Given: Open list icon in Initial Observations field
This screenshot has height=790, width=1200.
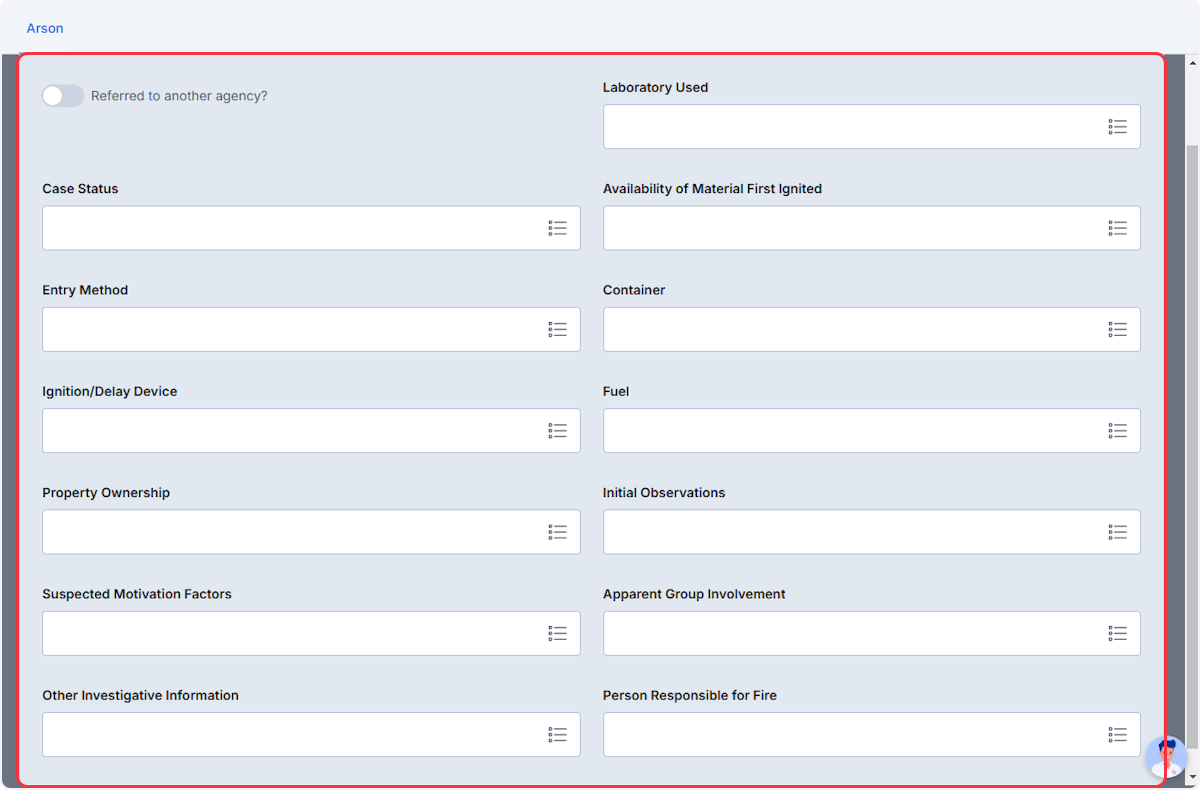Looking at the screenshot, I should [1117, 532].
